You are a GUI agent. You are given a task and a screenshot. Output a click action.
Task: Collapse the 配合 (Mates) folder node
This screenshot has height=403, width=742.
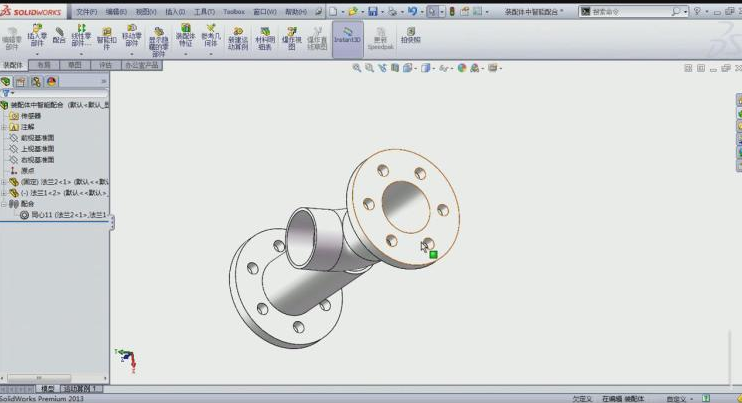(4, 204)
